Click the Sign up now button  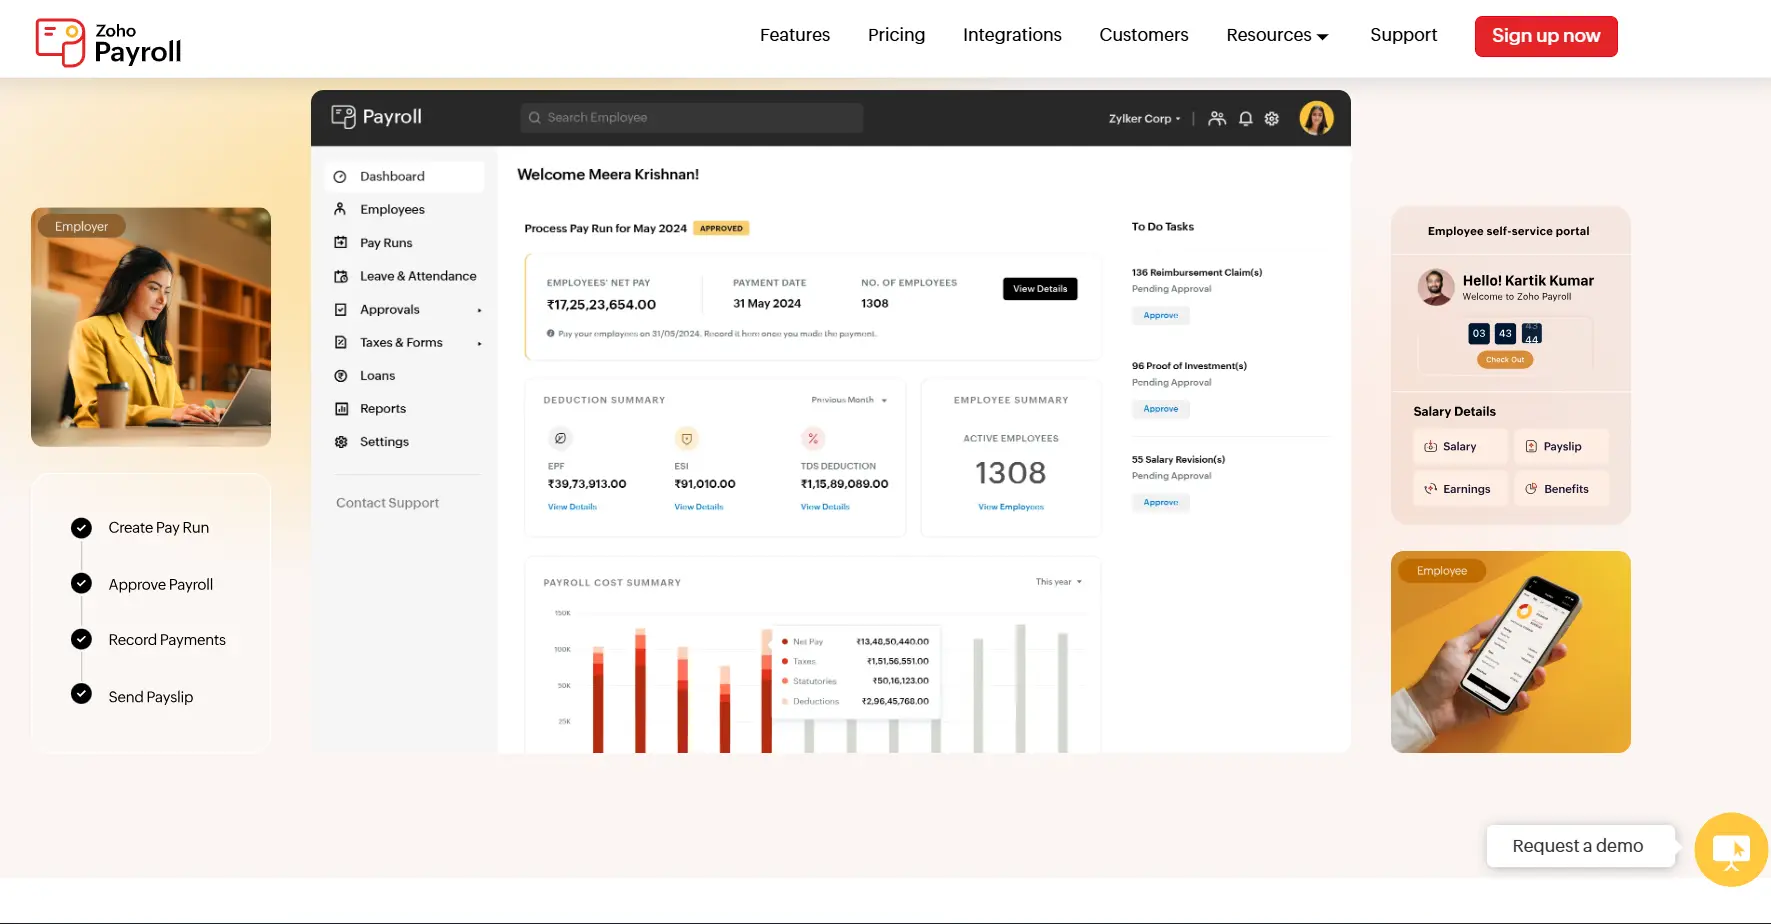click(x=1545, y=36)
